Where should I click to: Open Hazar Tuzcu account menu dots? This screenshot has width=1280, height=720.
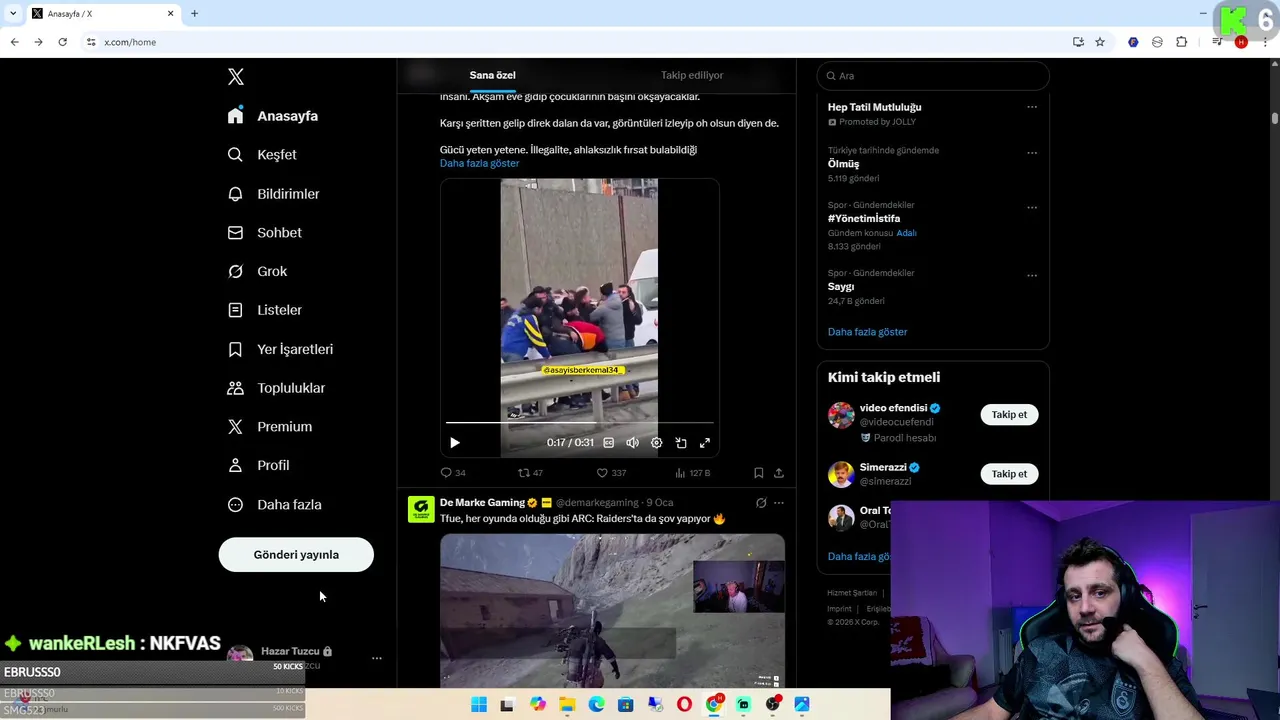(x=377, y=658)
